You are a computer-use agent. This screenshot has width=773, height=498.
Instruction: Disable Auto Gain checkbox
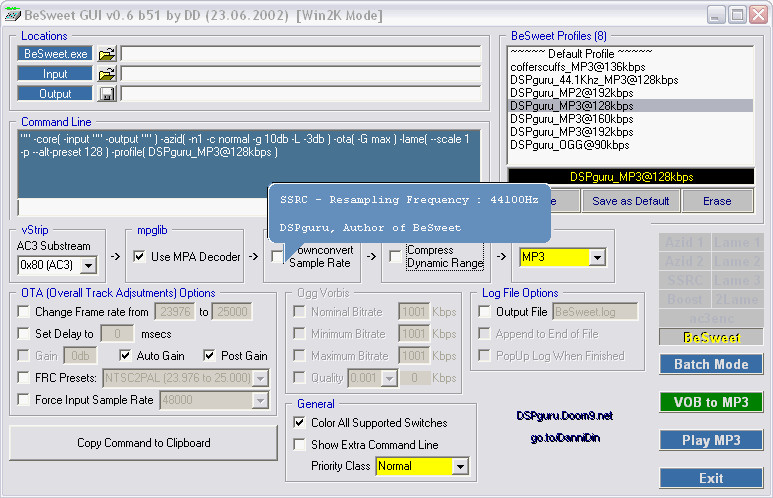125,356
